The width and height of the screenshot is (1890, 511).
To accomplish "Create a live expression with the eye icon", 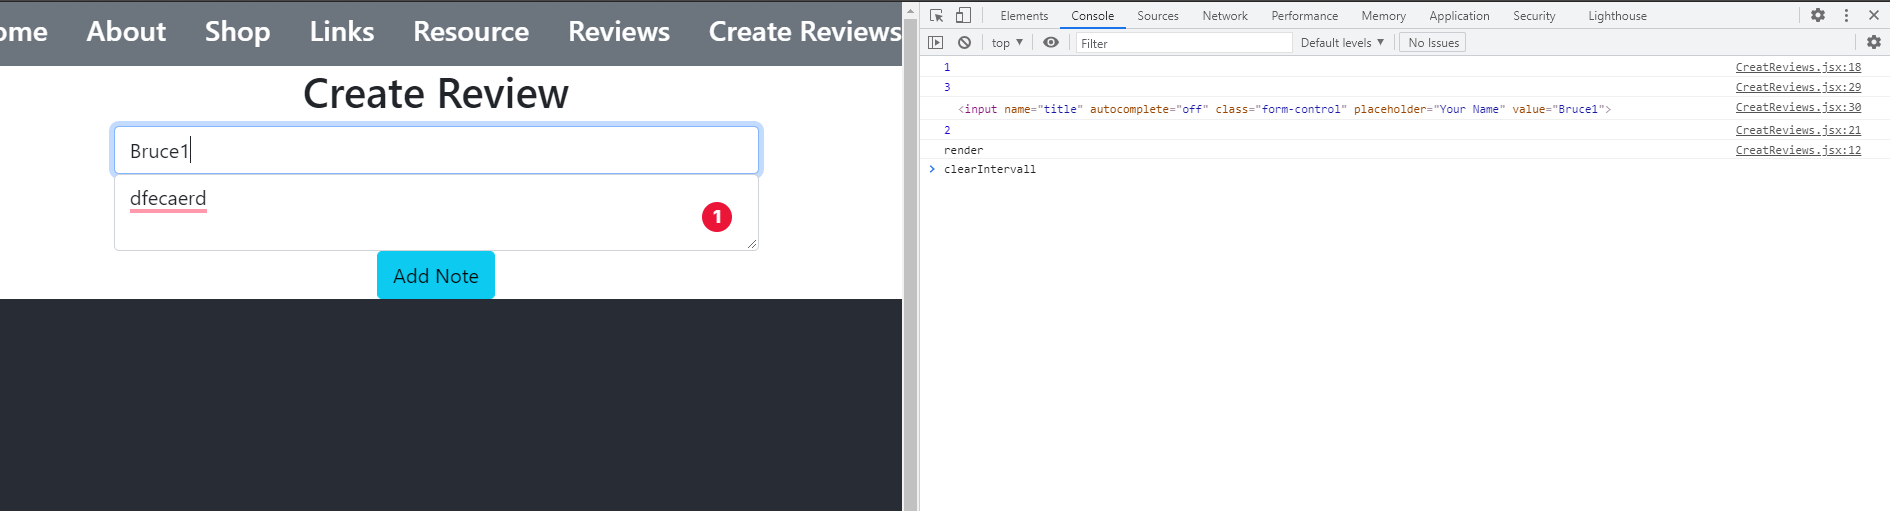I will coord(1051,42).
